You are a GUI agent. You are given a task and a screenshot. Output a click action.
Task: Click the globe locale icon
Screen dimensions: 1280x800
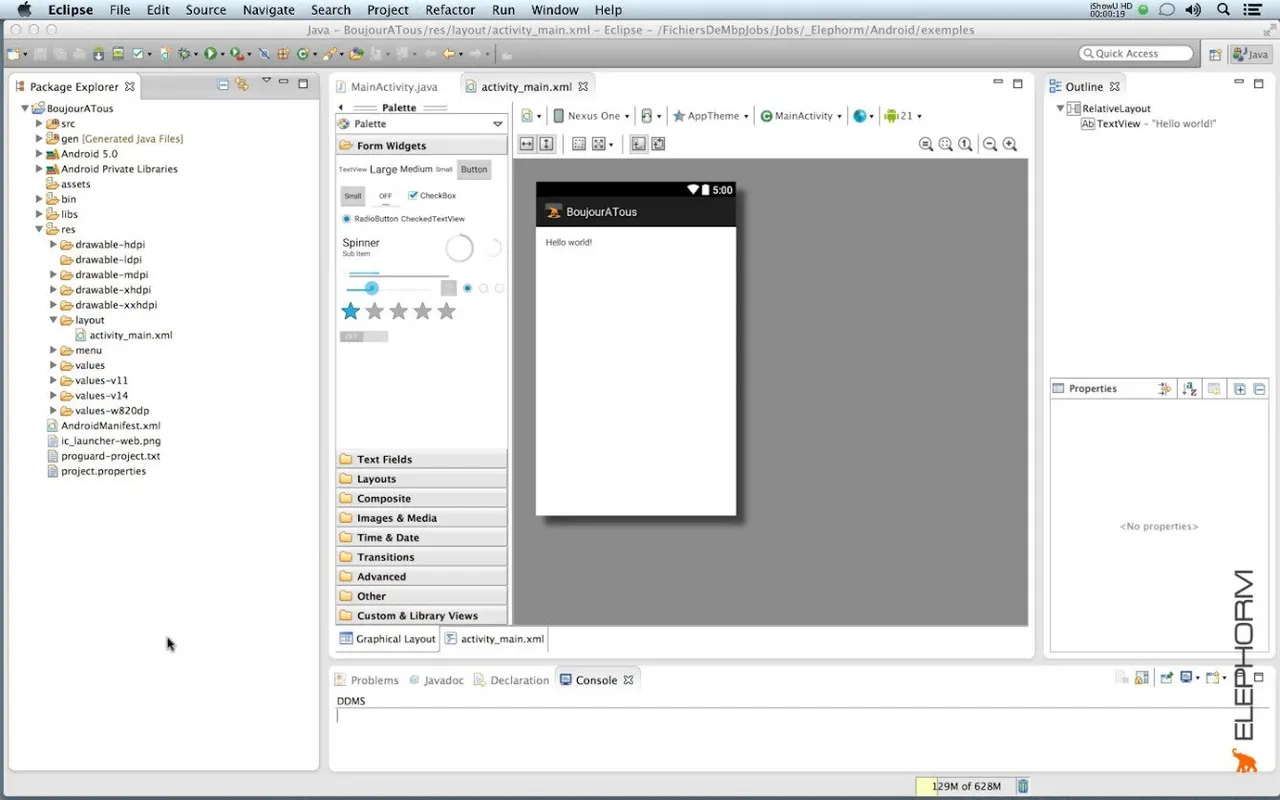(859, 116)
